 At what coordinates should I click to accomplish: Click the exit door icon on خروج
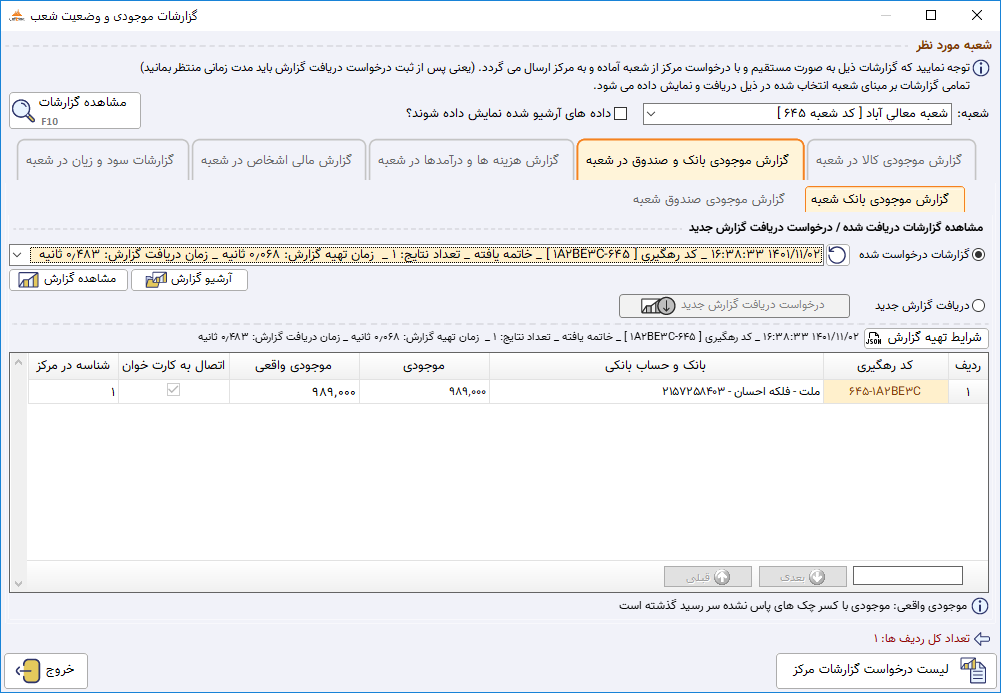(x=28, y=671)
